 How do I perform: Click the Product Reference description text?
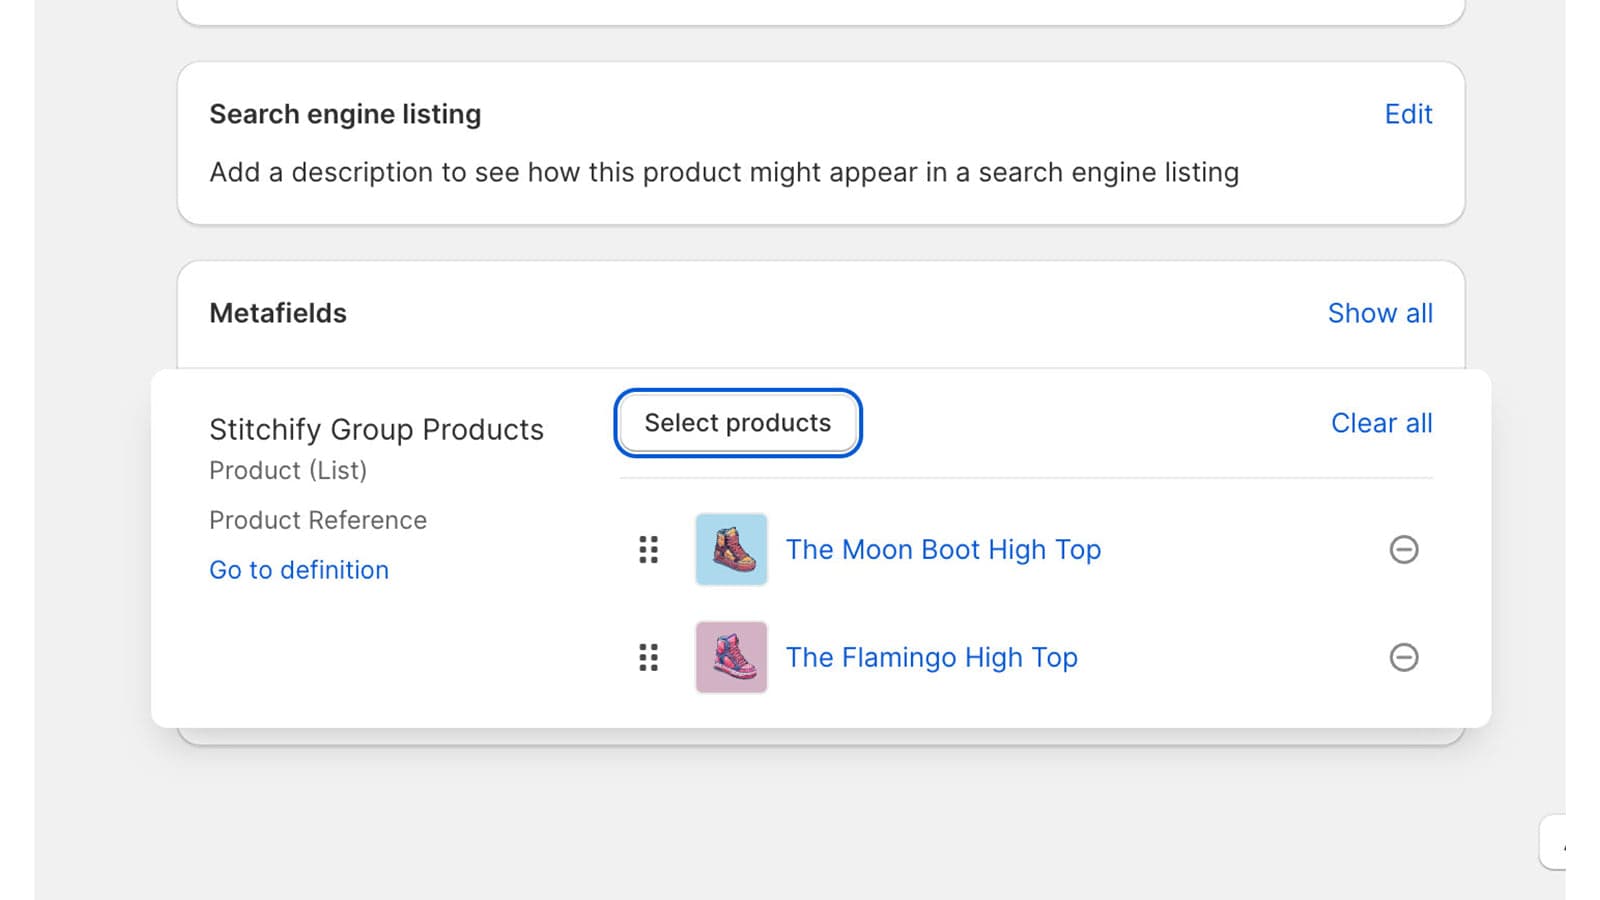click(318, 520)
